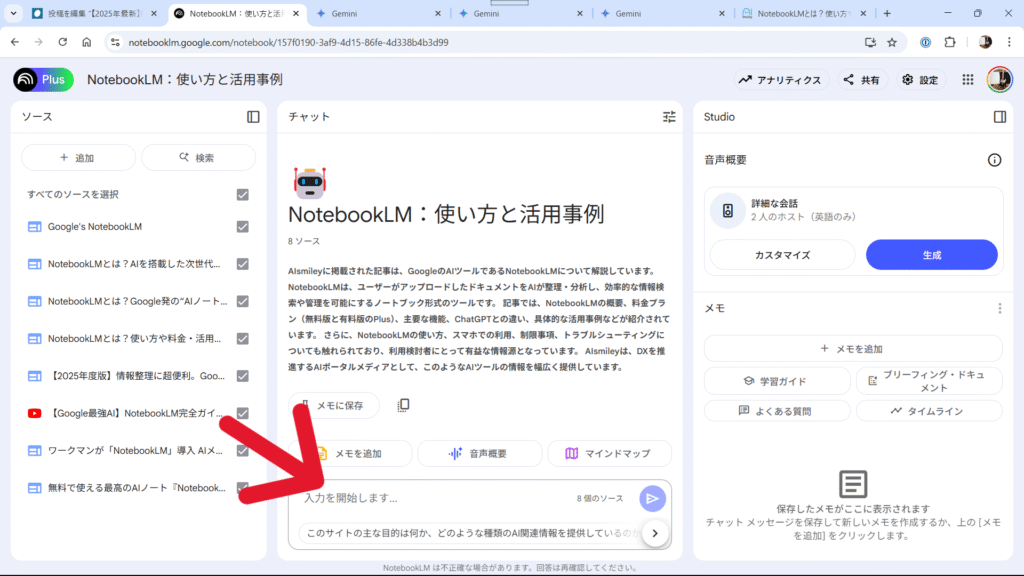Click the audio overview info icon
This screenshot has height=576, width=1024.
click(994, 160)
